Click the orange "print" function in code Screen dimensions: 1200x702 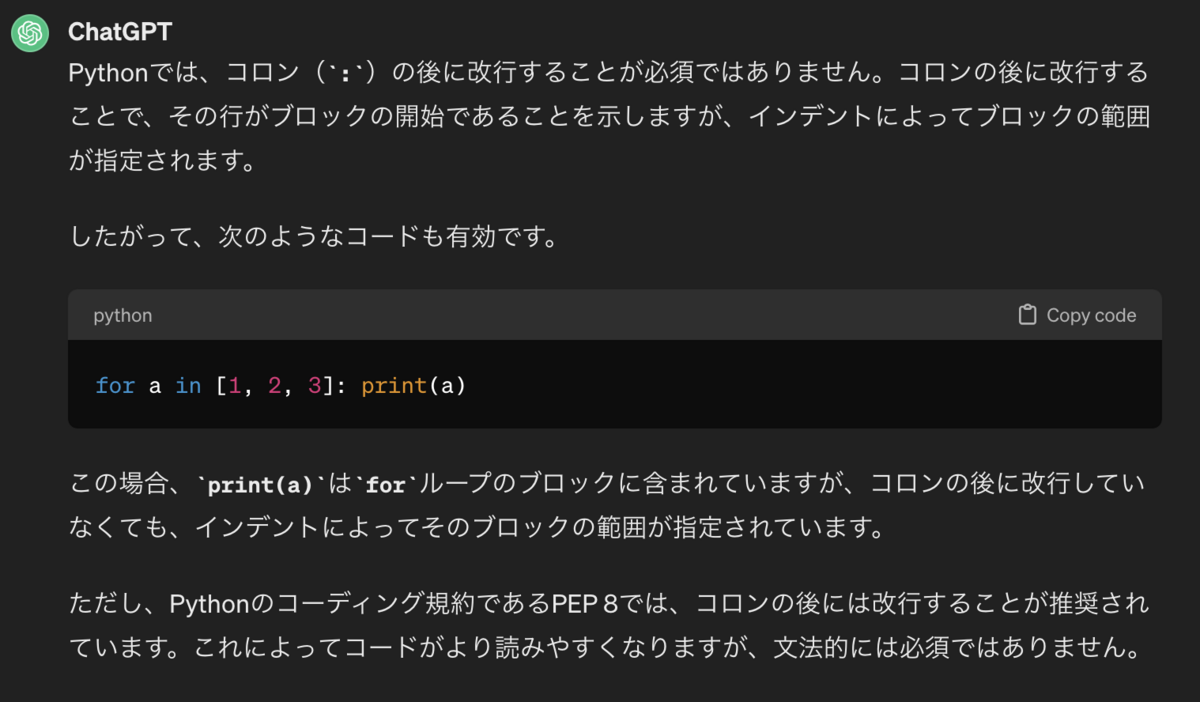point(394,385)
